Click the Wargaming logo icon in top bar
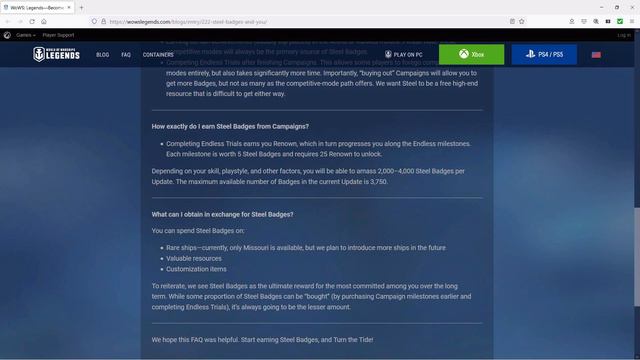640x360 pixels. coord(7,35)
